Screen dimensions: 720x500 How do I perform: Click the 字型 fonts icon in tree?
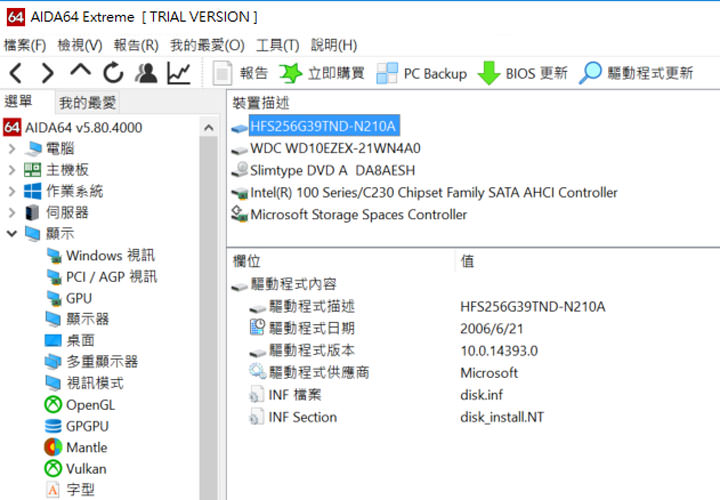[53, 490]
